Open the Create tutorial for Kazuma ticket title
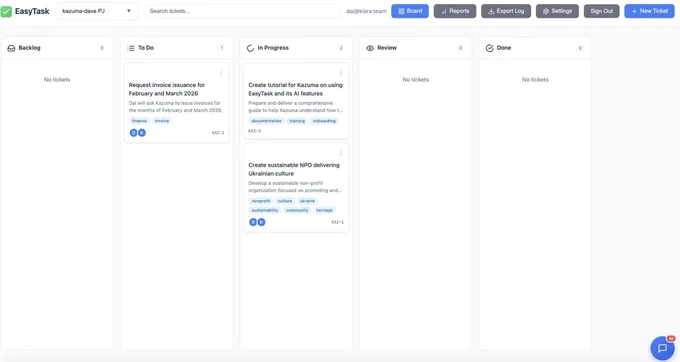Viewport: 680px width, 362px height. 295,89
